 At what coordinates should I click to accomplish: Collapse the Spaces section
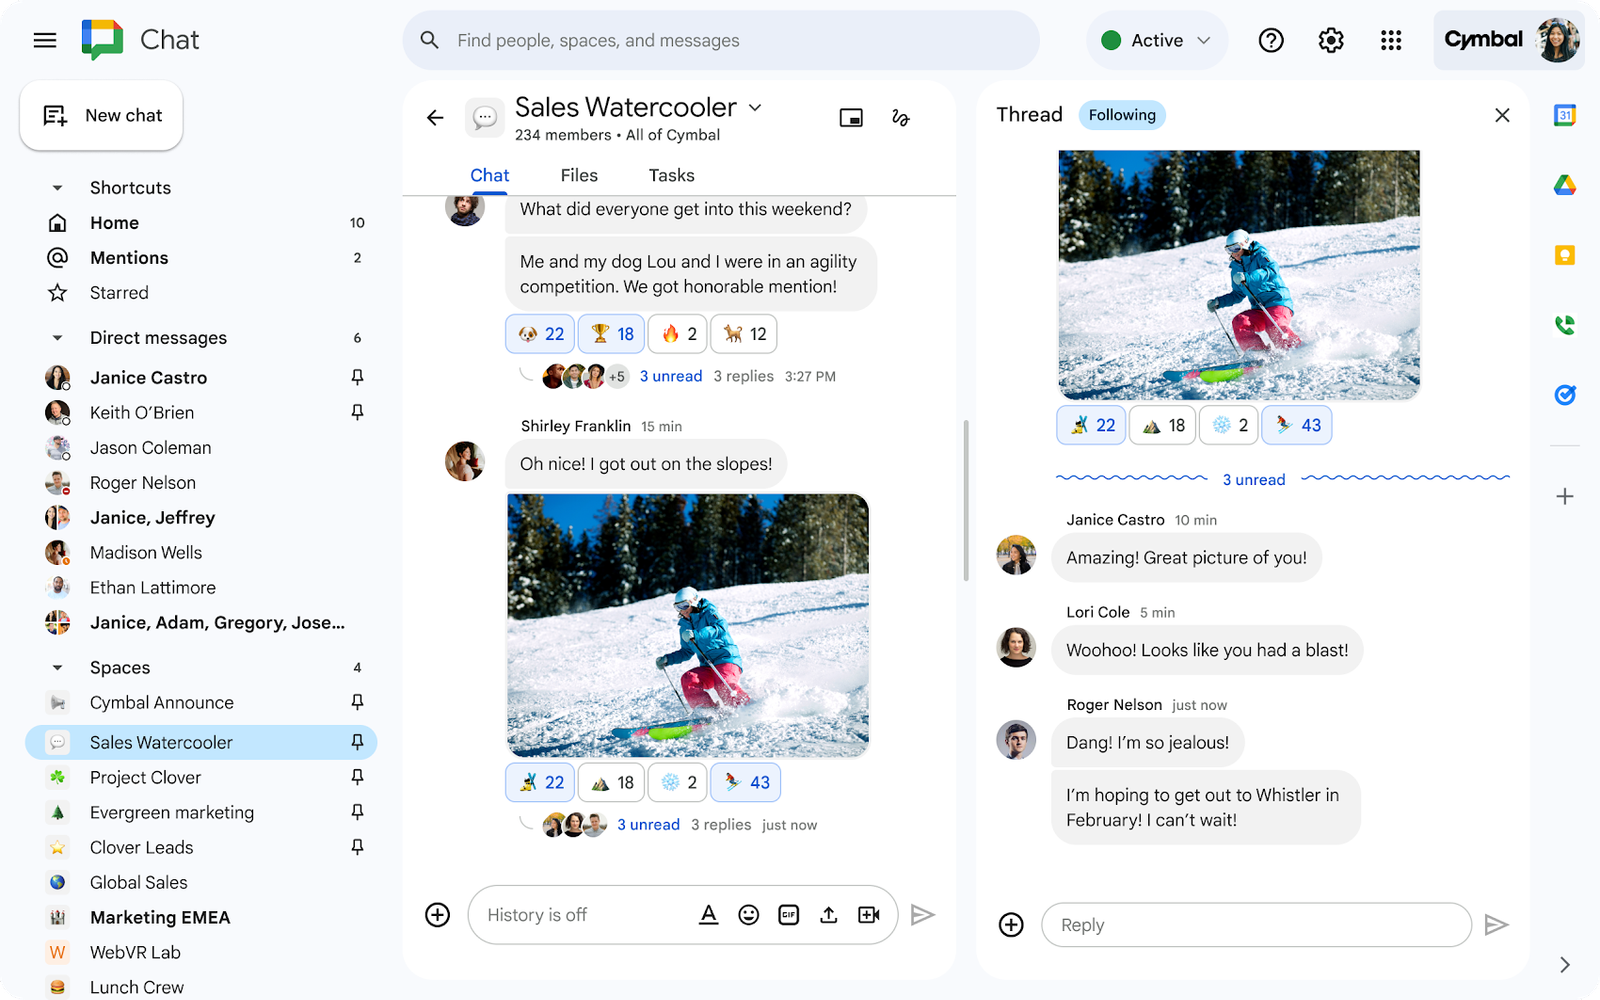pos(56,667)
